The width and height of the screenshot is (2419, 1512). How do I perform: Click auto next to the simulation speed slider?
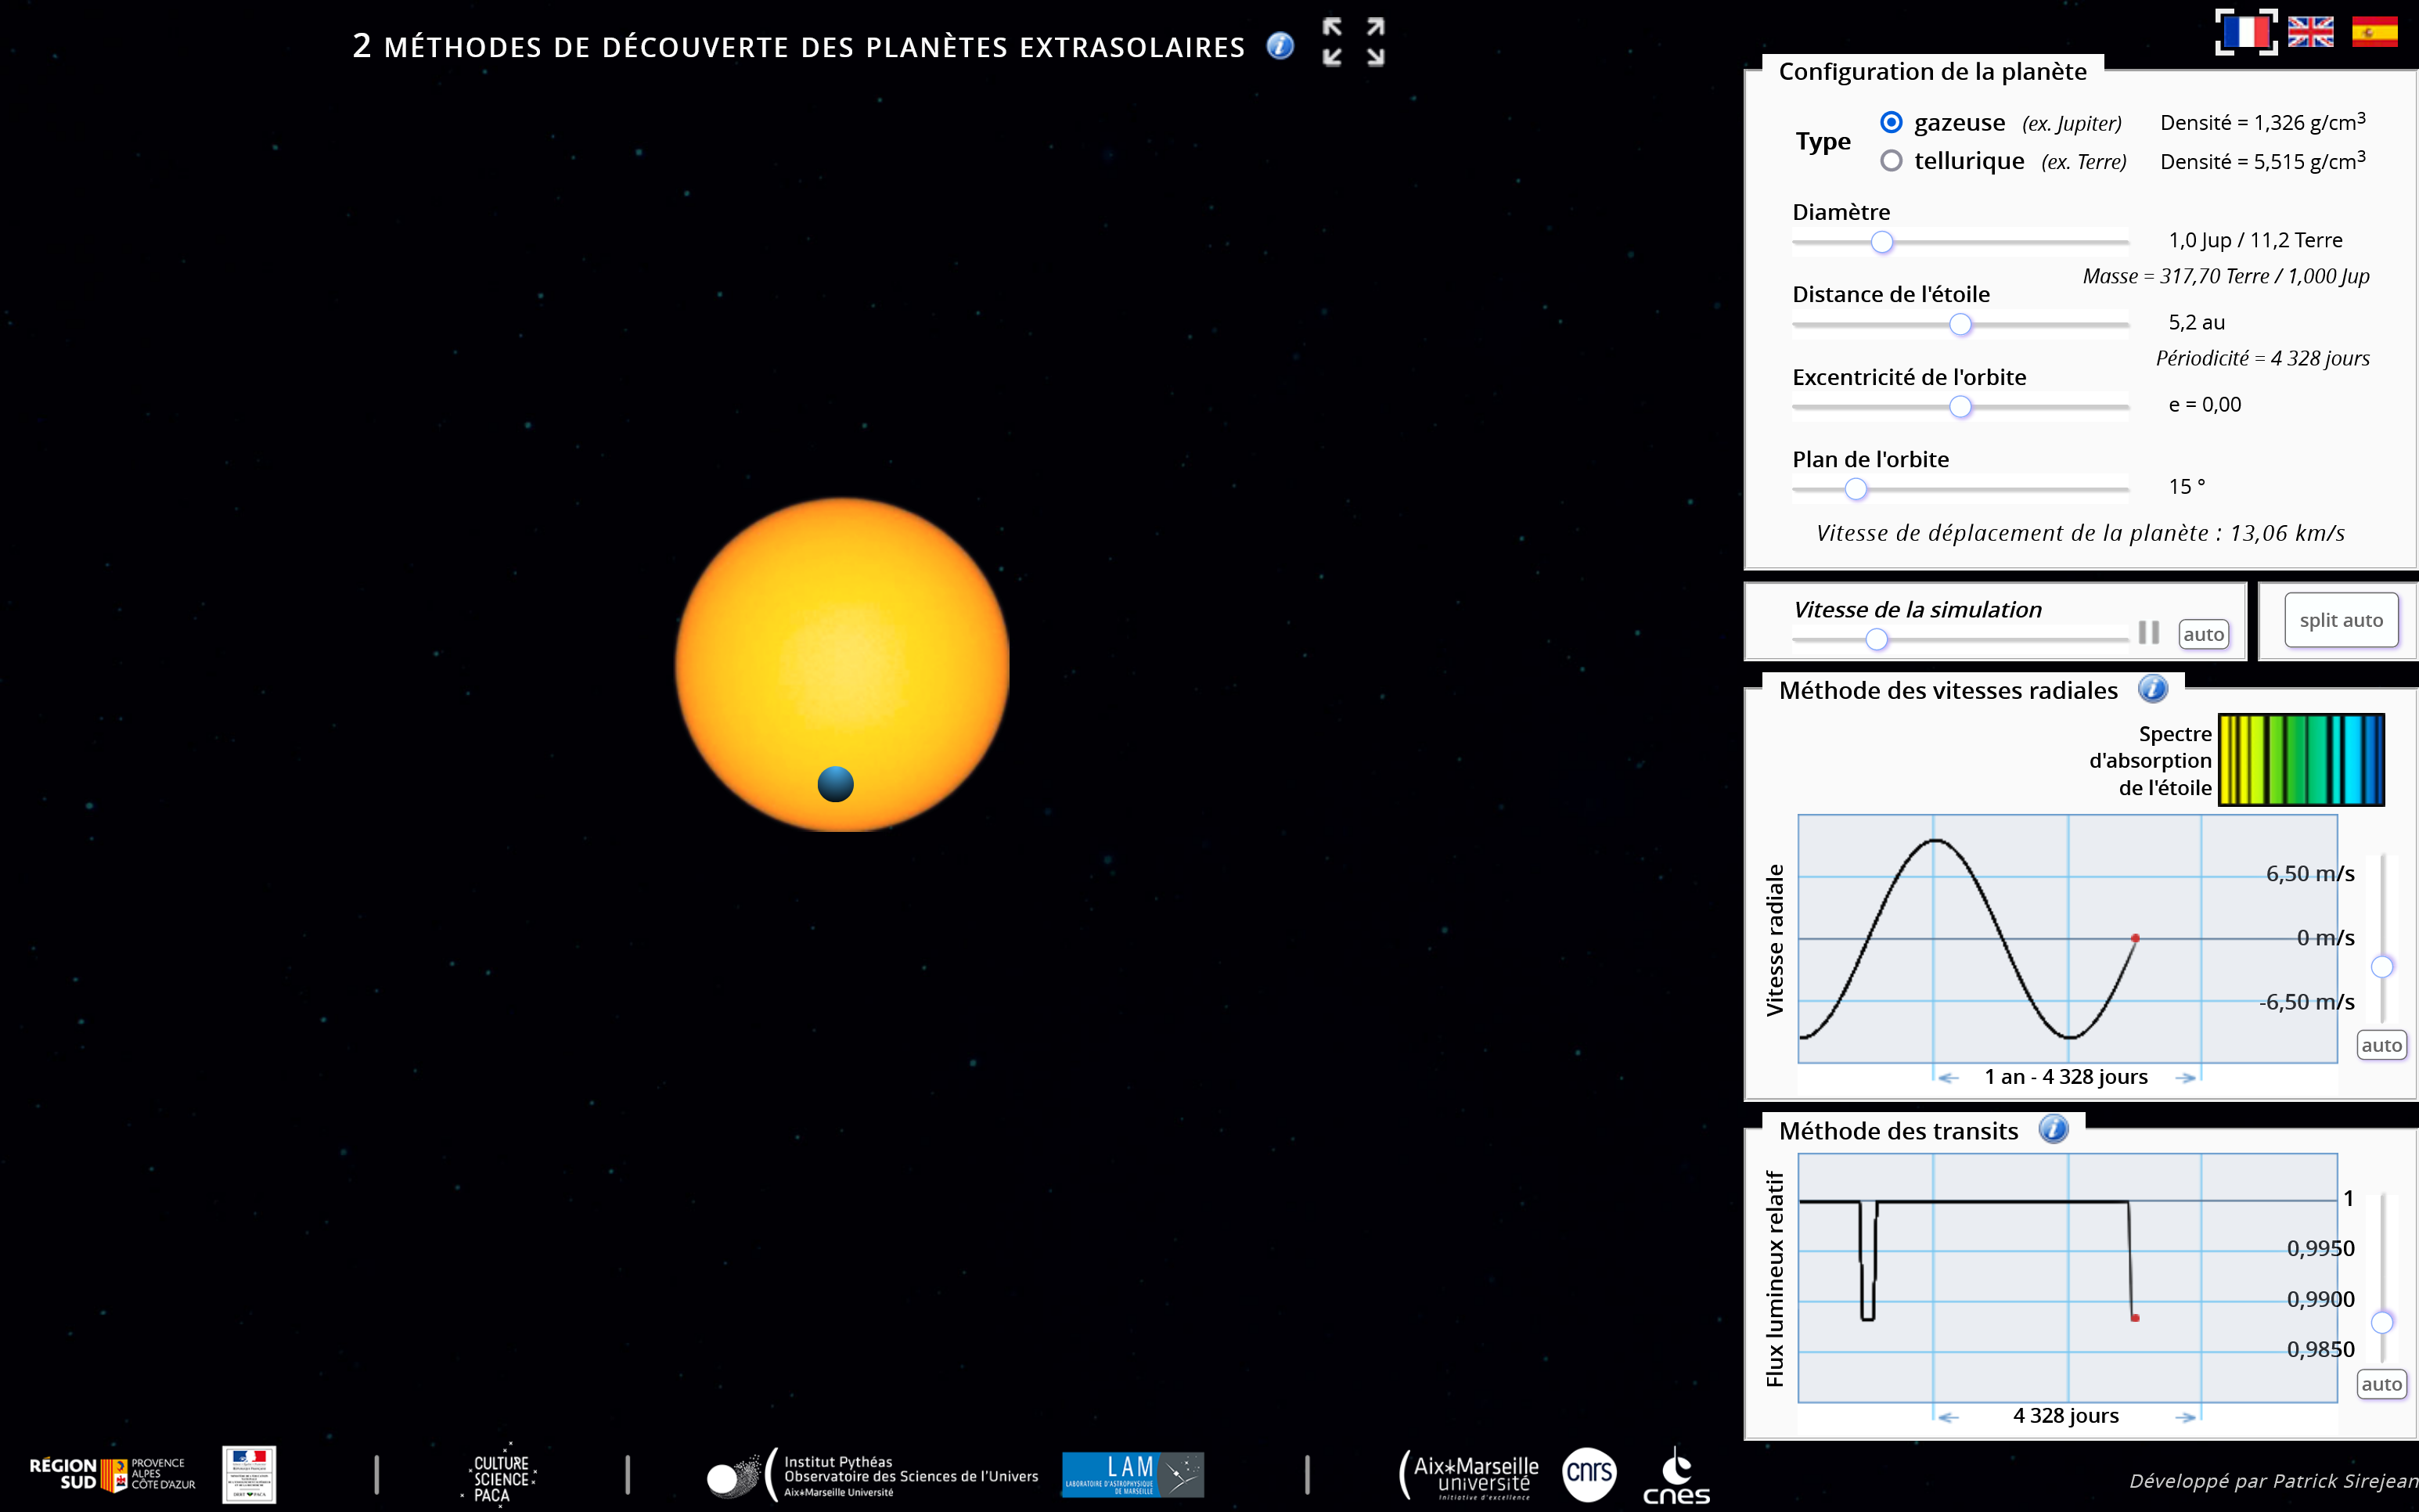point(2203,634)
